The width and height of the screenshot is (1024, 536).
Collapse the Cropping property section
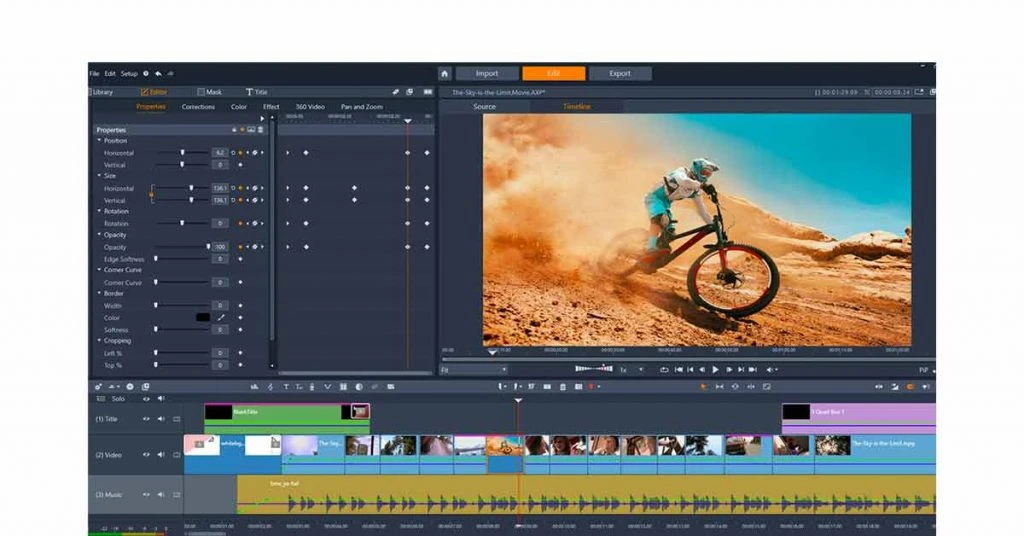99,341
